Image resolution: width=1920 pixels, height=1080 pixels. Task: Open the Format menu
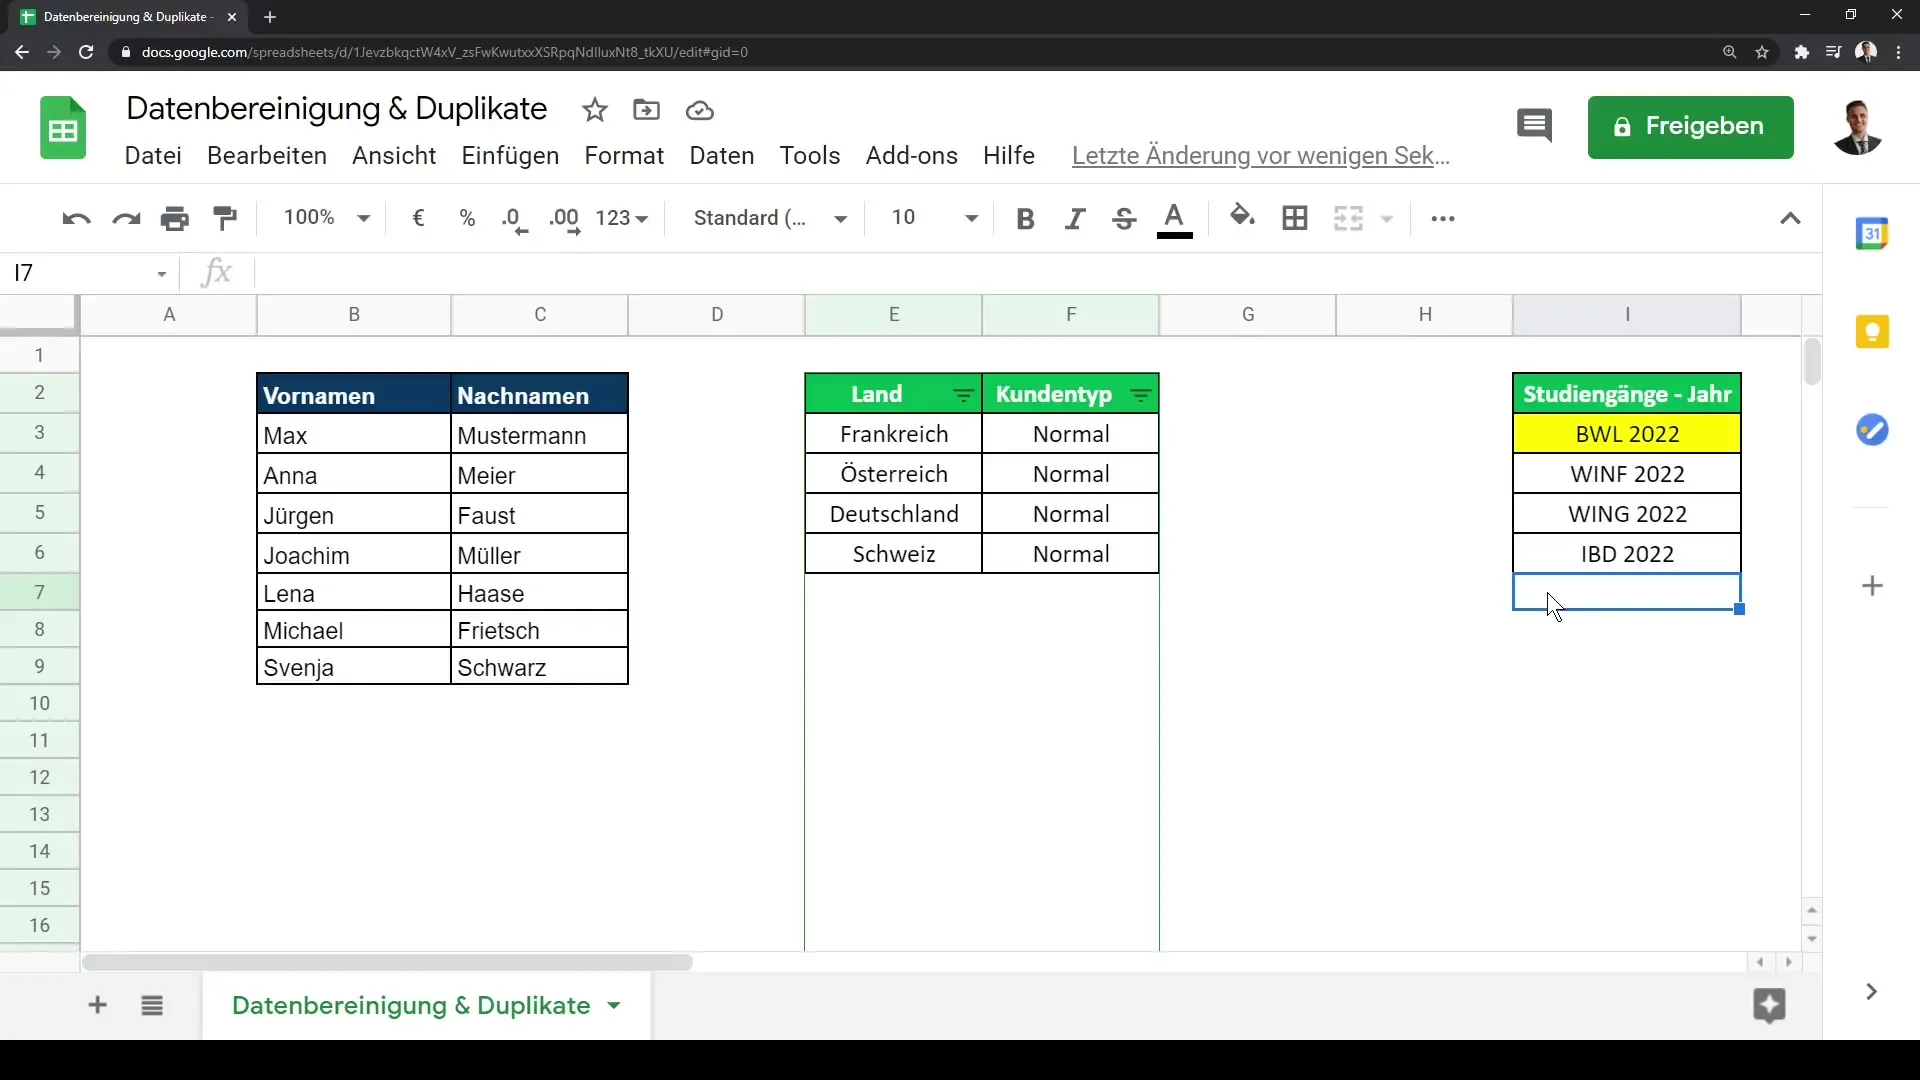click(624, 156)
